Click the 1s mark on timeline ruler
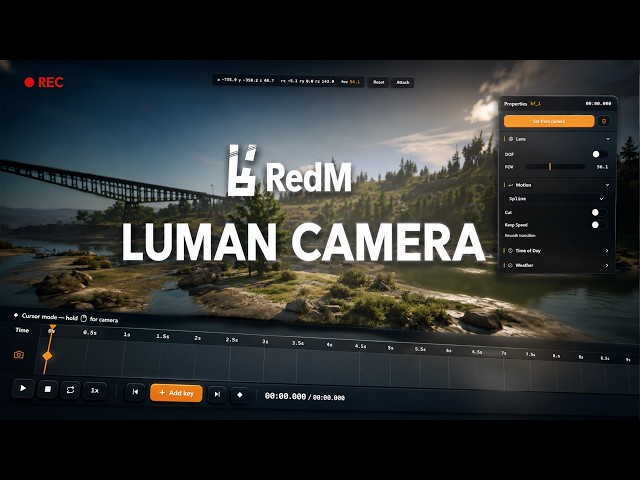 127,335
